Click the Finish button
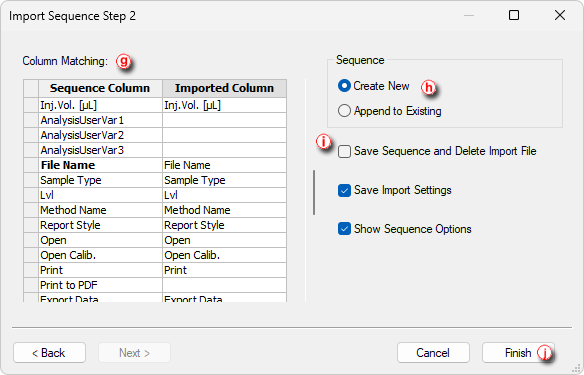584x375 pixels. point(518,352)
